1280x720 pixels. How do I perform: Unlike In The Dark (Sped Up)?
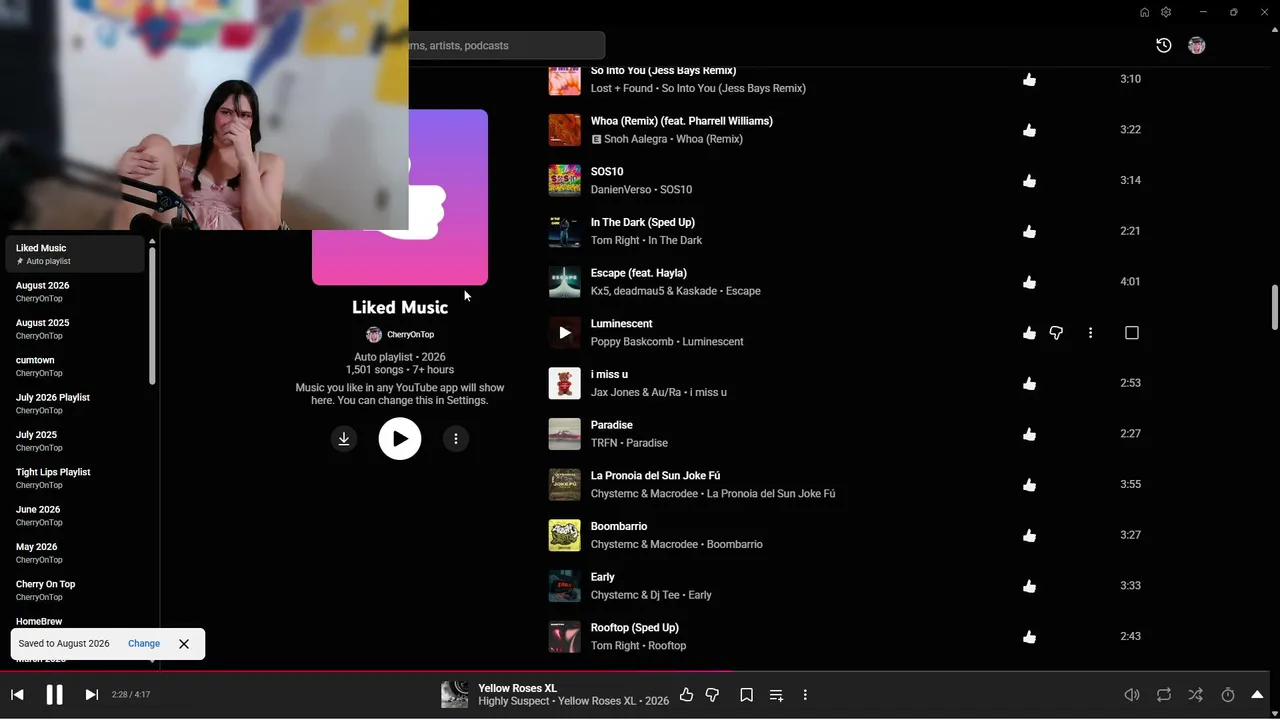click(1029, 231)
